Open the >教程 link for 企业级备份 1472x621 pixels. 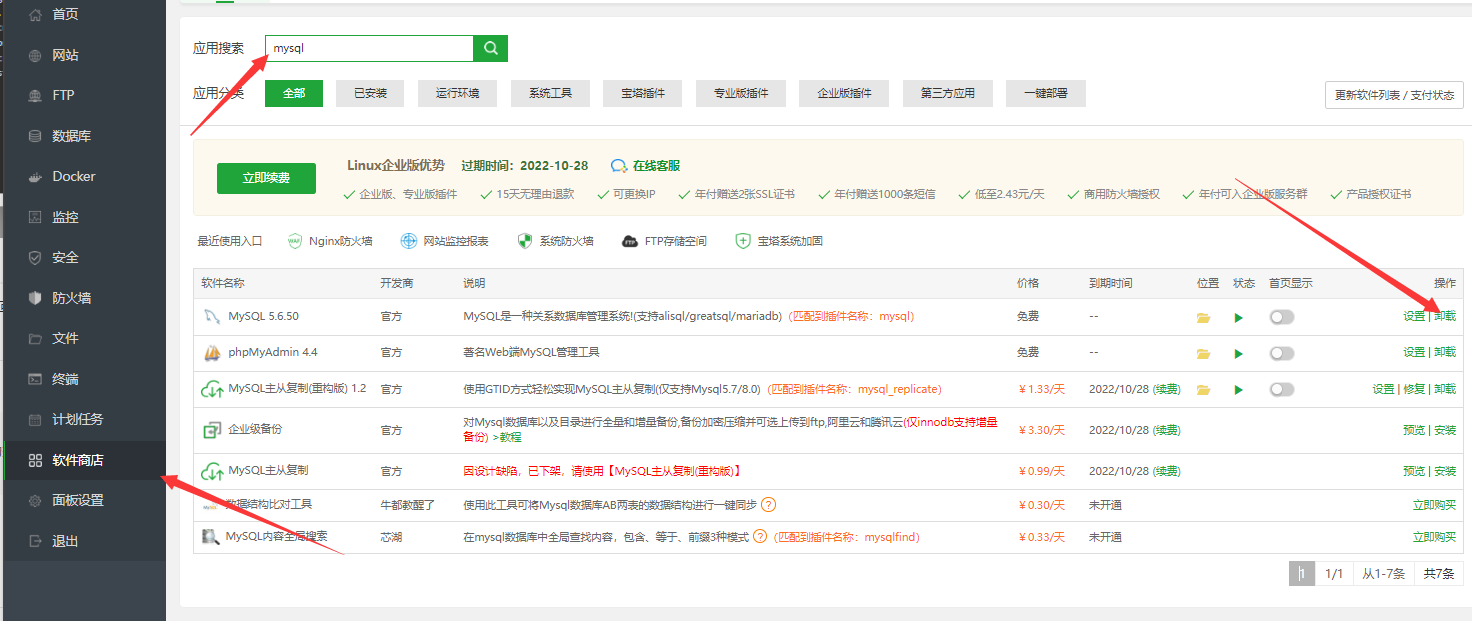(x=509, y=438)
